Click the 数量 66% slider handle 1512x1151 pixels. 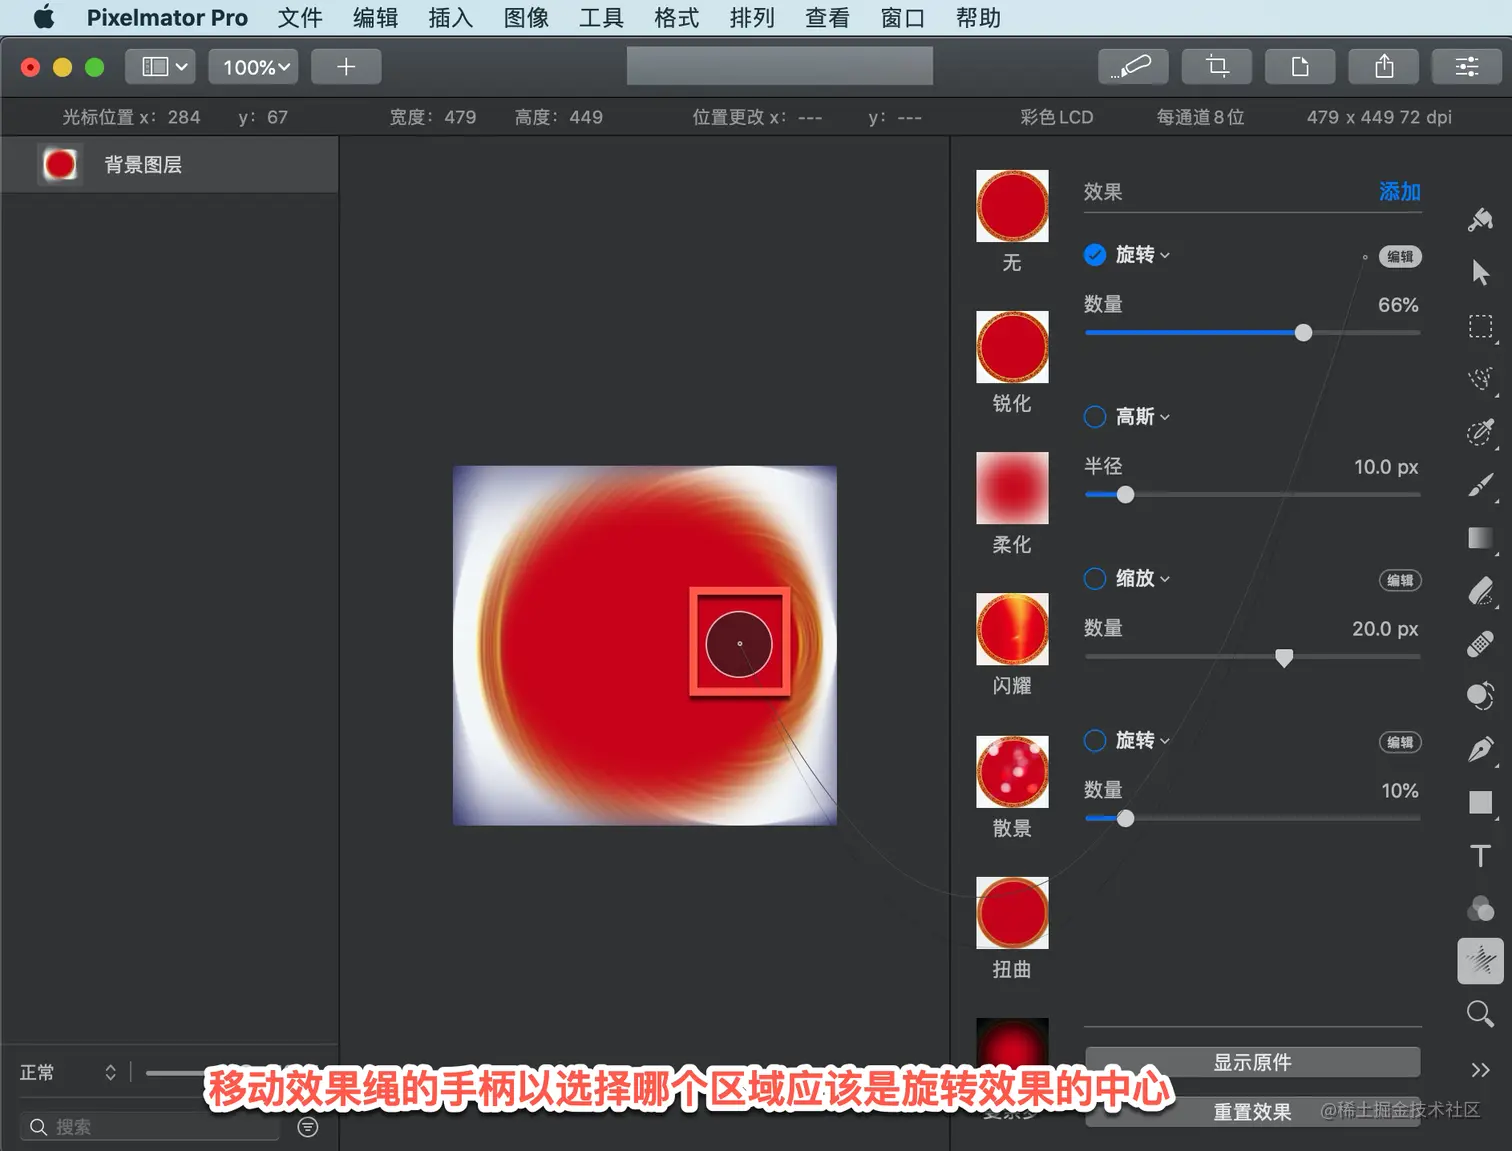[x=1303, y=333]
